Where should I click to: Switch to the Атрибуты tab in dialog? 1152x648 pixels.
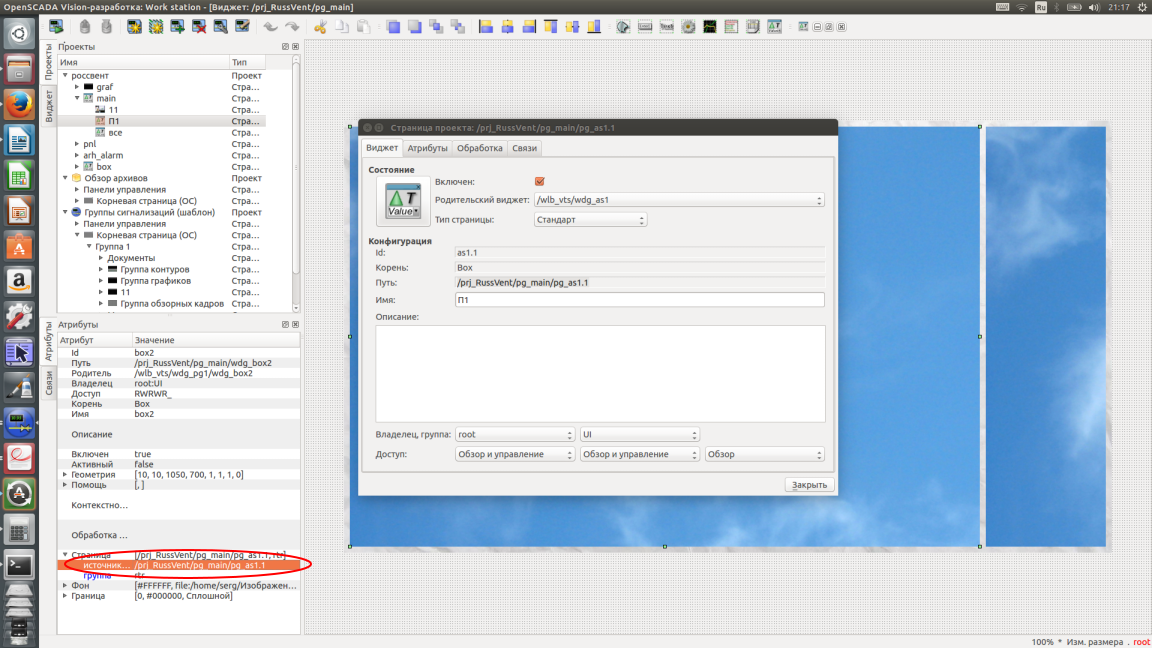427,148
